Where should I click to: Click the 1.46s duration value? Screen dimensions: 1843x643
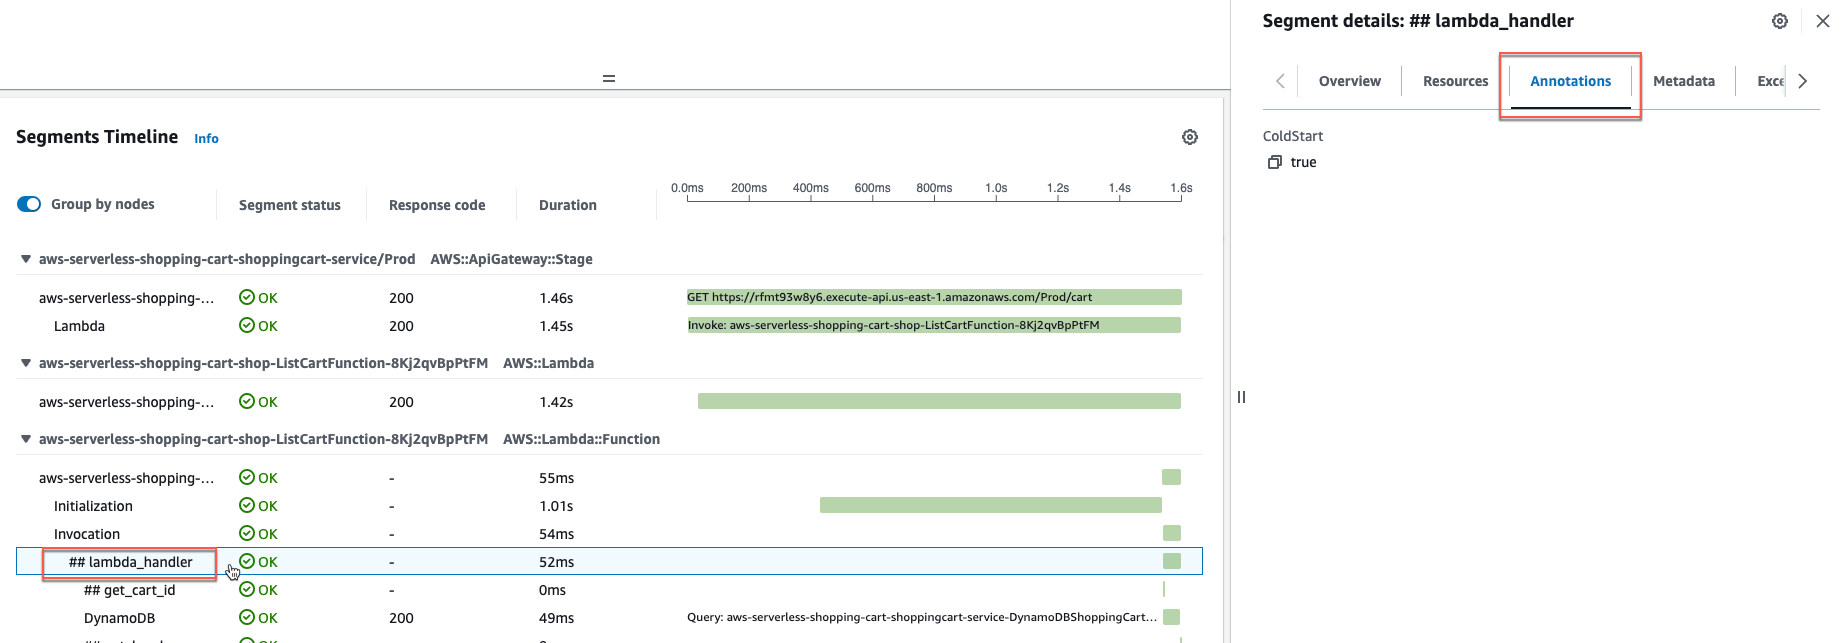556,298
